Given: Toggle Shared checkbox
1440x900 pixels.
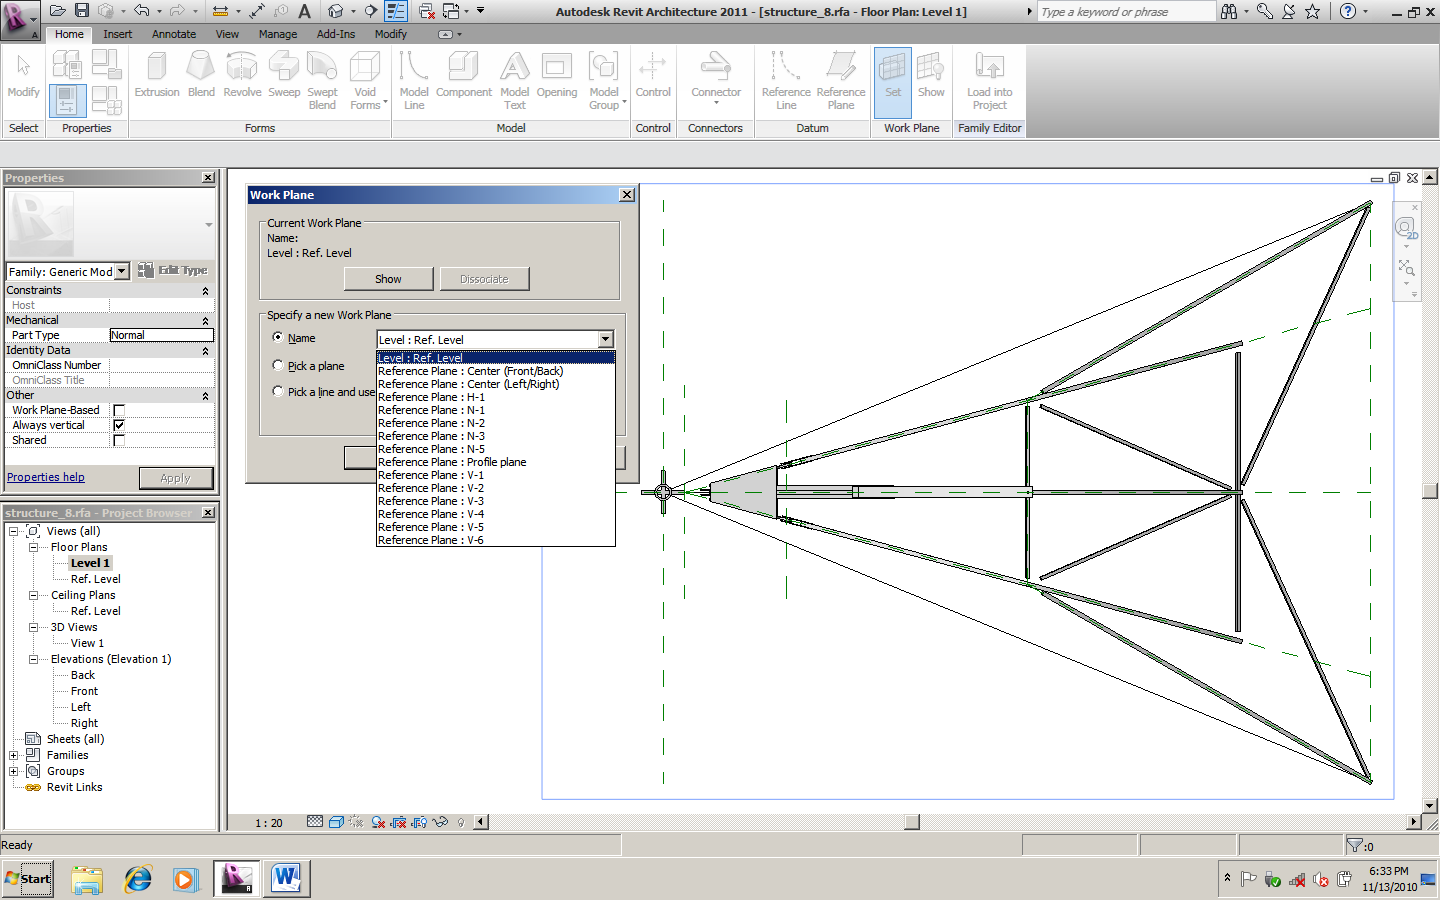Looking at the screenshot, I should coord(119,440).
